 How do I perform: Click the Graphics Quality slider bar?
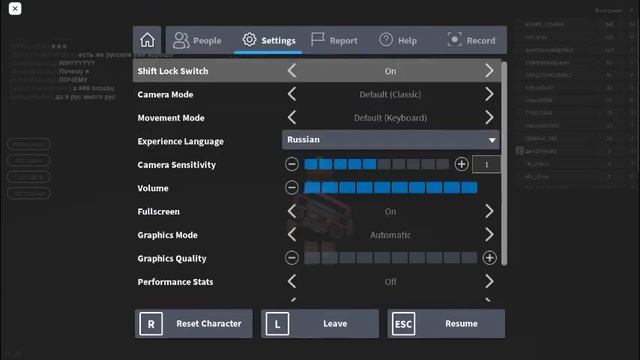391,258
